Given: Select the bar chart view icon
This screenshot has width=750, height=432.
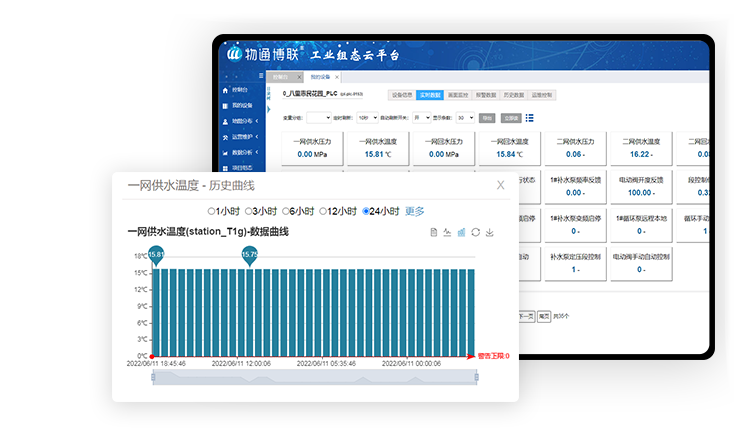Looking at the screenshot, I should click(461, 232).
